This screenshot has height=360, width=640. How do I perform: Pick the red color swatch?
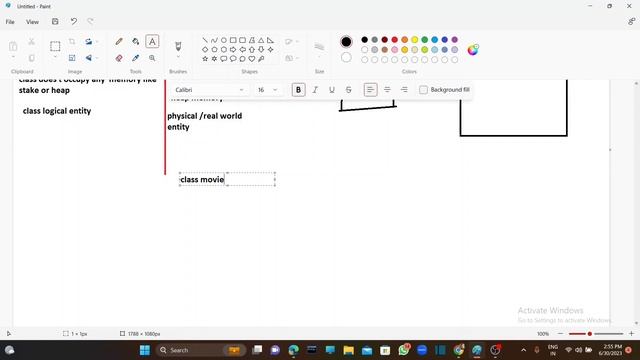tap(395, 40)
